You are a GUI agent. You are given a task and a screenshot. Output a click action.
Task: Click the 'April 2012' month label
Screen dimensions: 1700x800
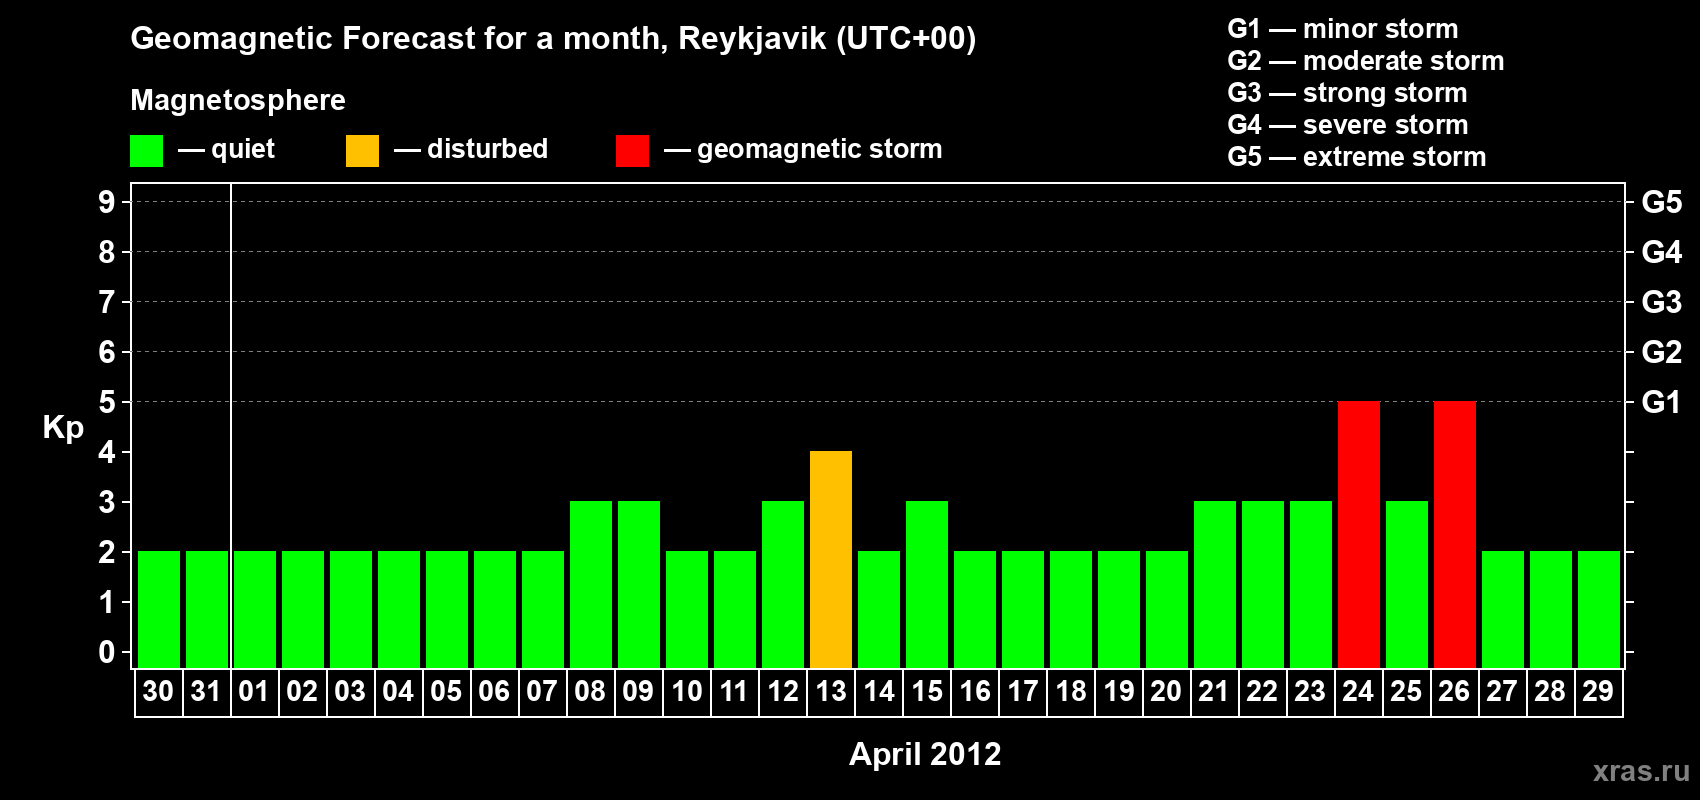(x=925, y=754)
